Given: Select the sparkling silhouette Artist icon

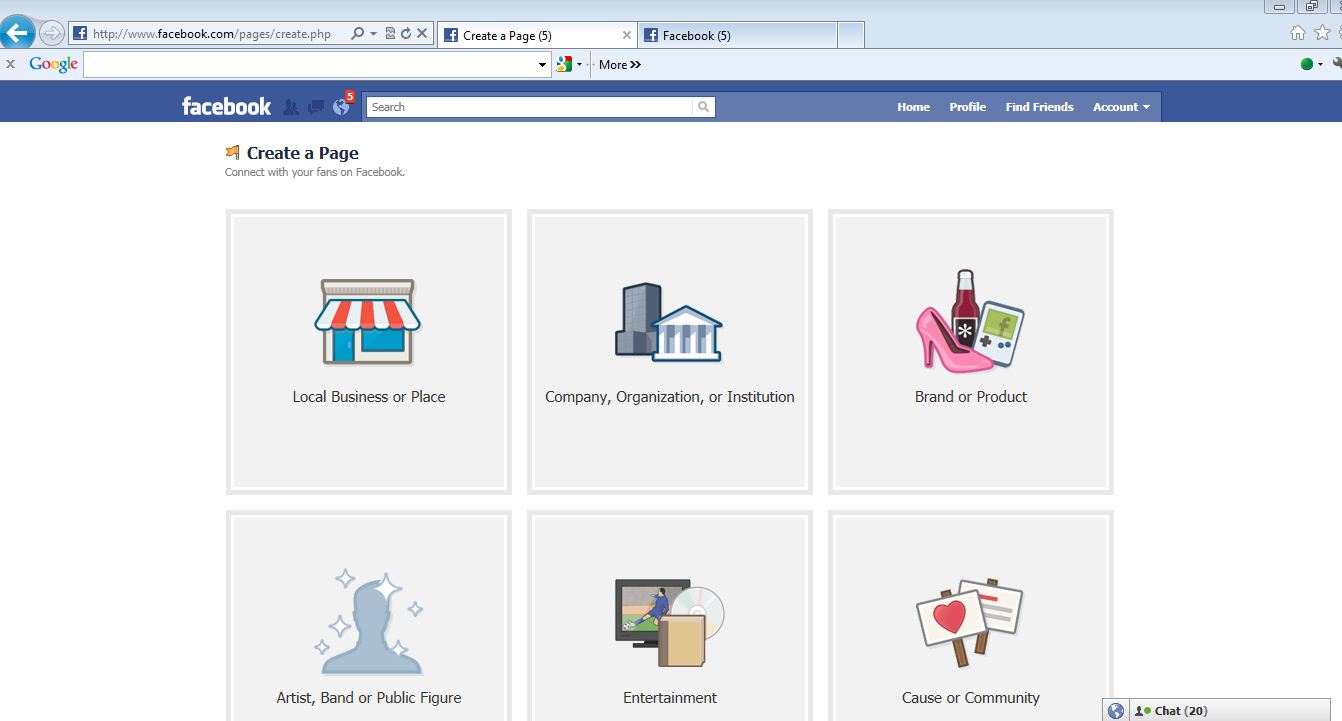Looking at the screenshot, I should click(x=368, y=622).
